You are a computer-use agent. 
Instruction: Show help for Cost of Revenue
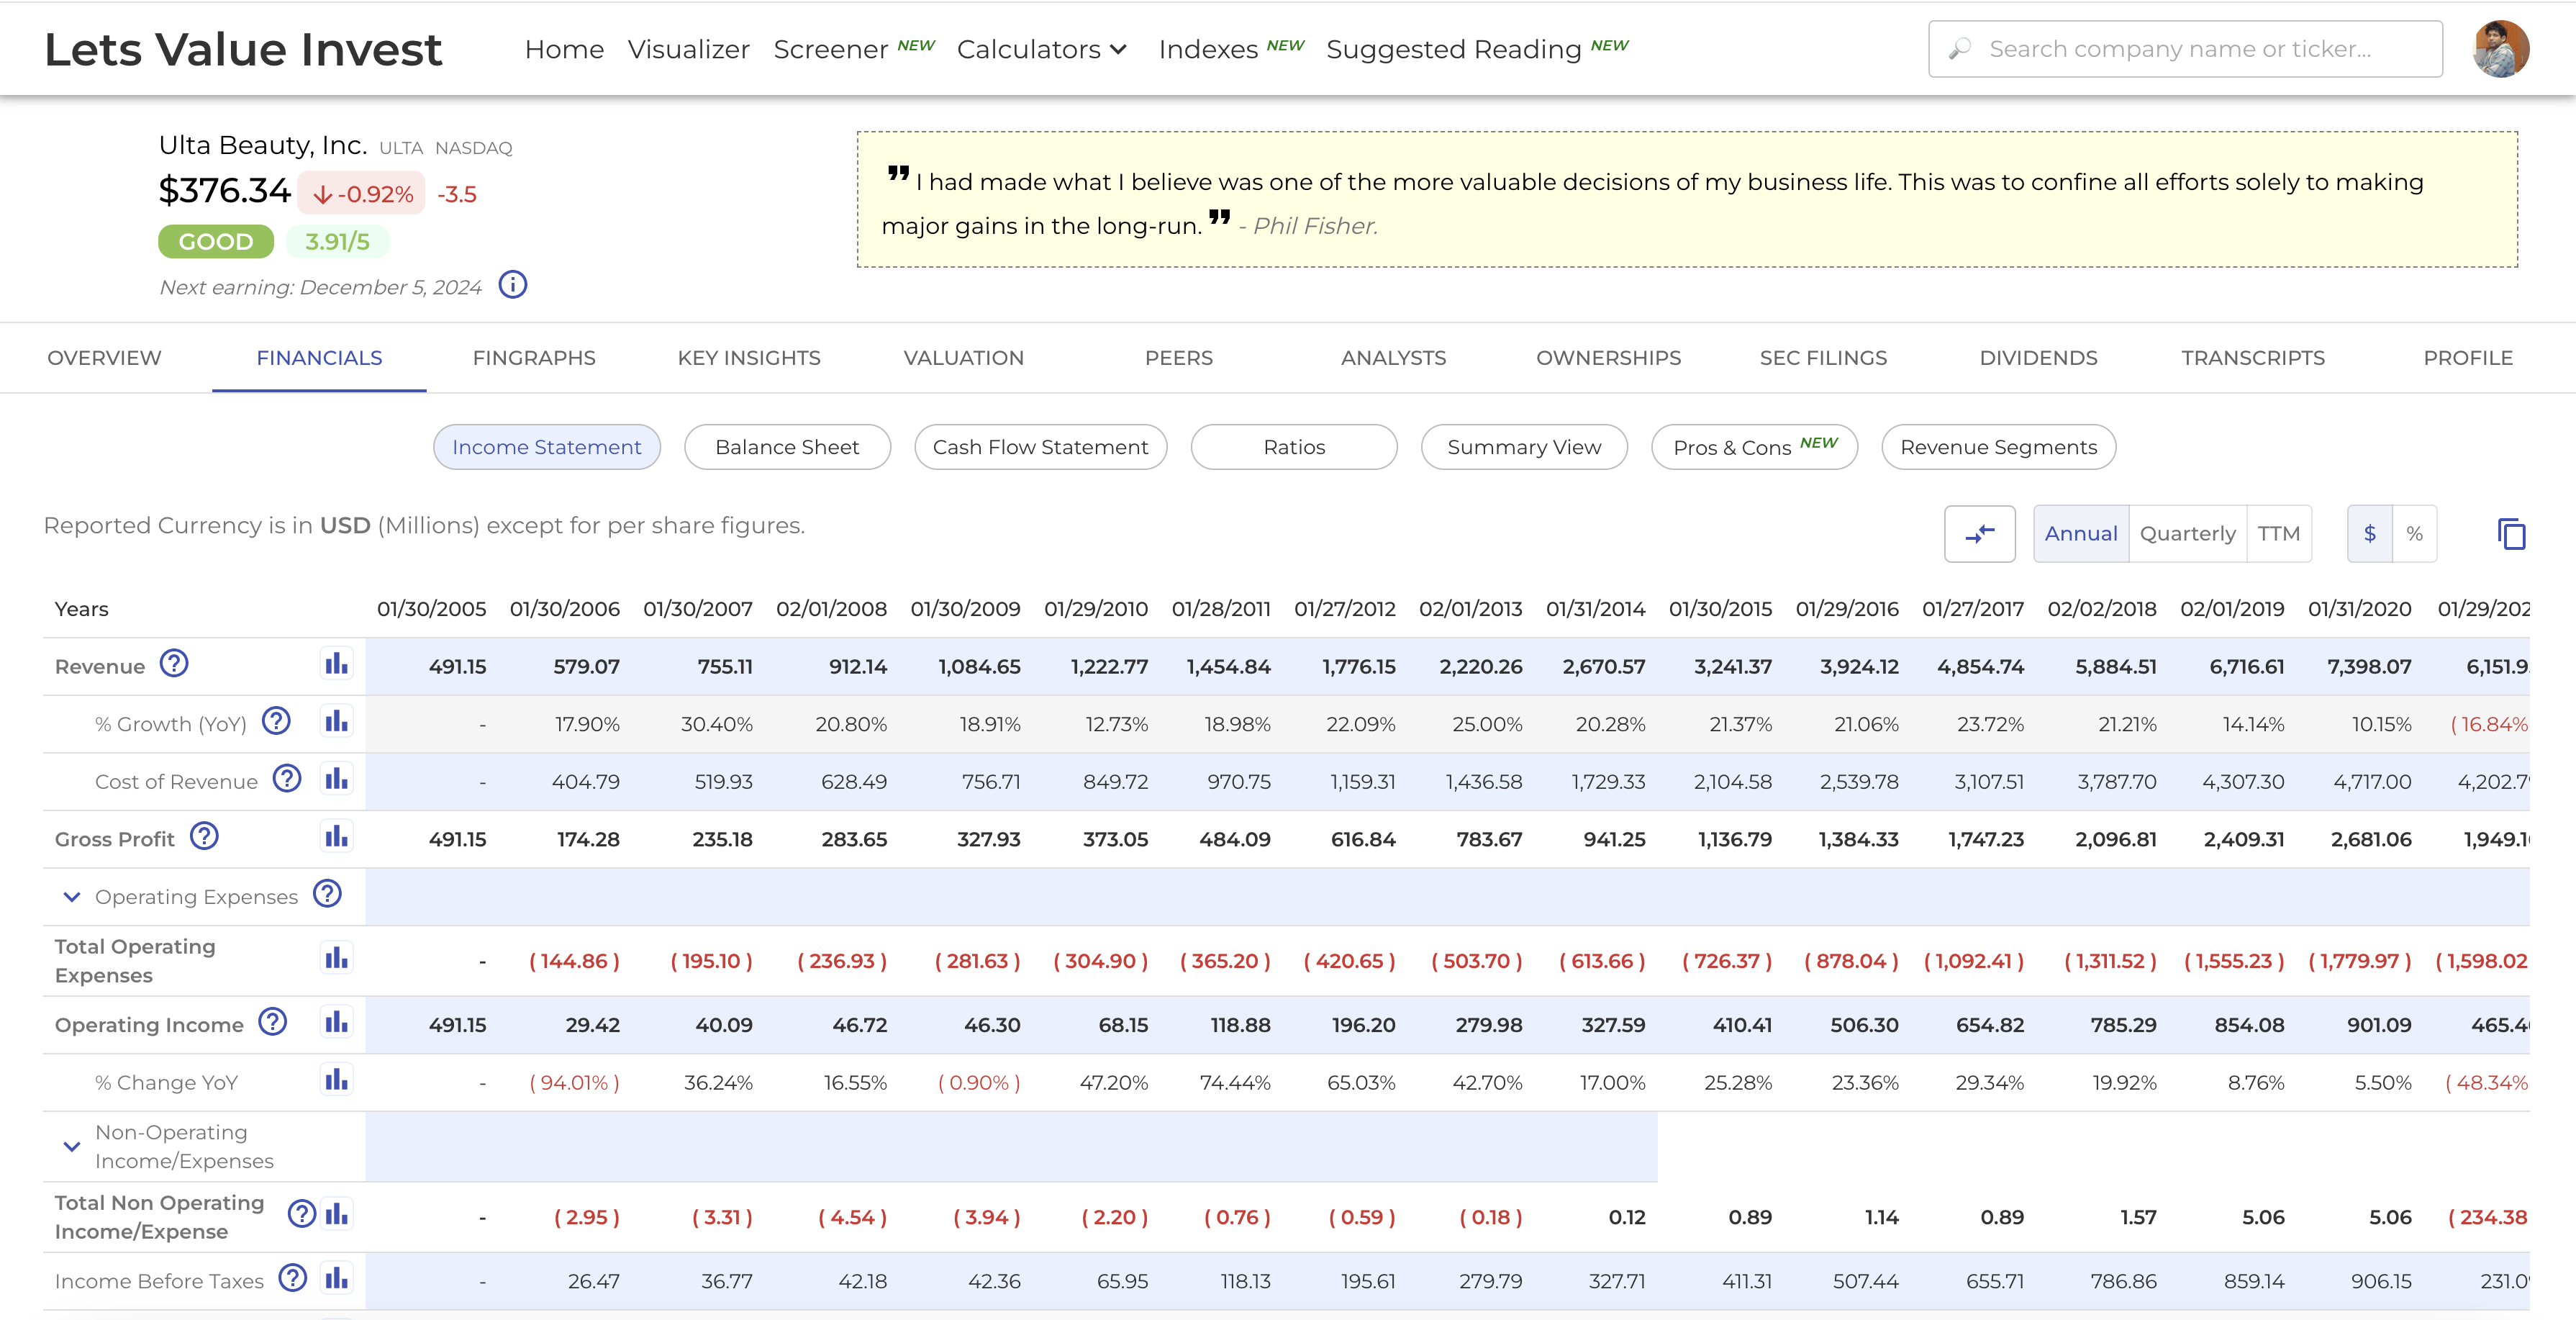point(287,778)
